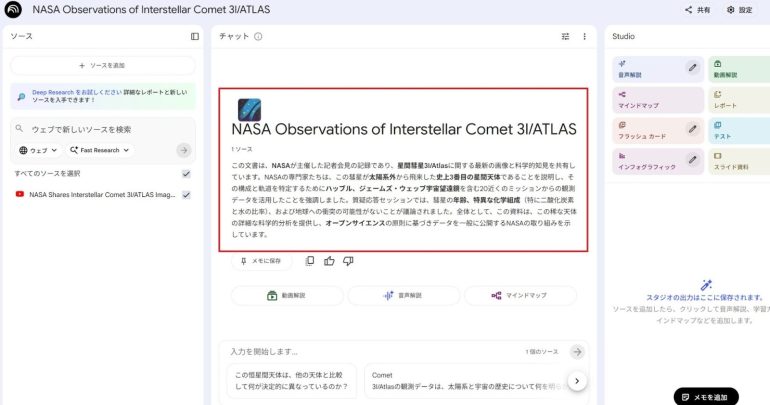The height and width of the screenshot is (405, 770).
Task: Click the ソースを追加 button
Action: click(x=102, y=65)
